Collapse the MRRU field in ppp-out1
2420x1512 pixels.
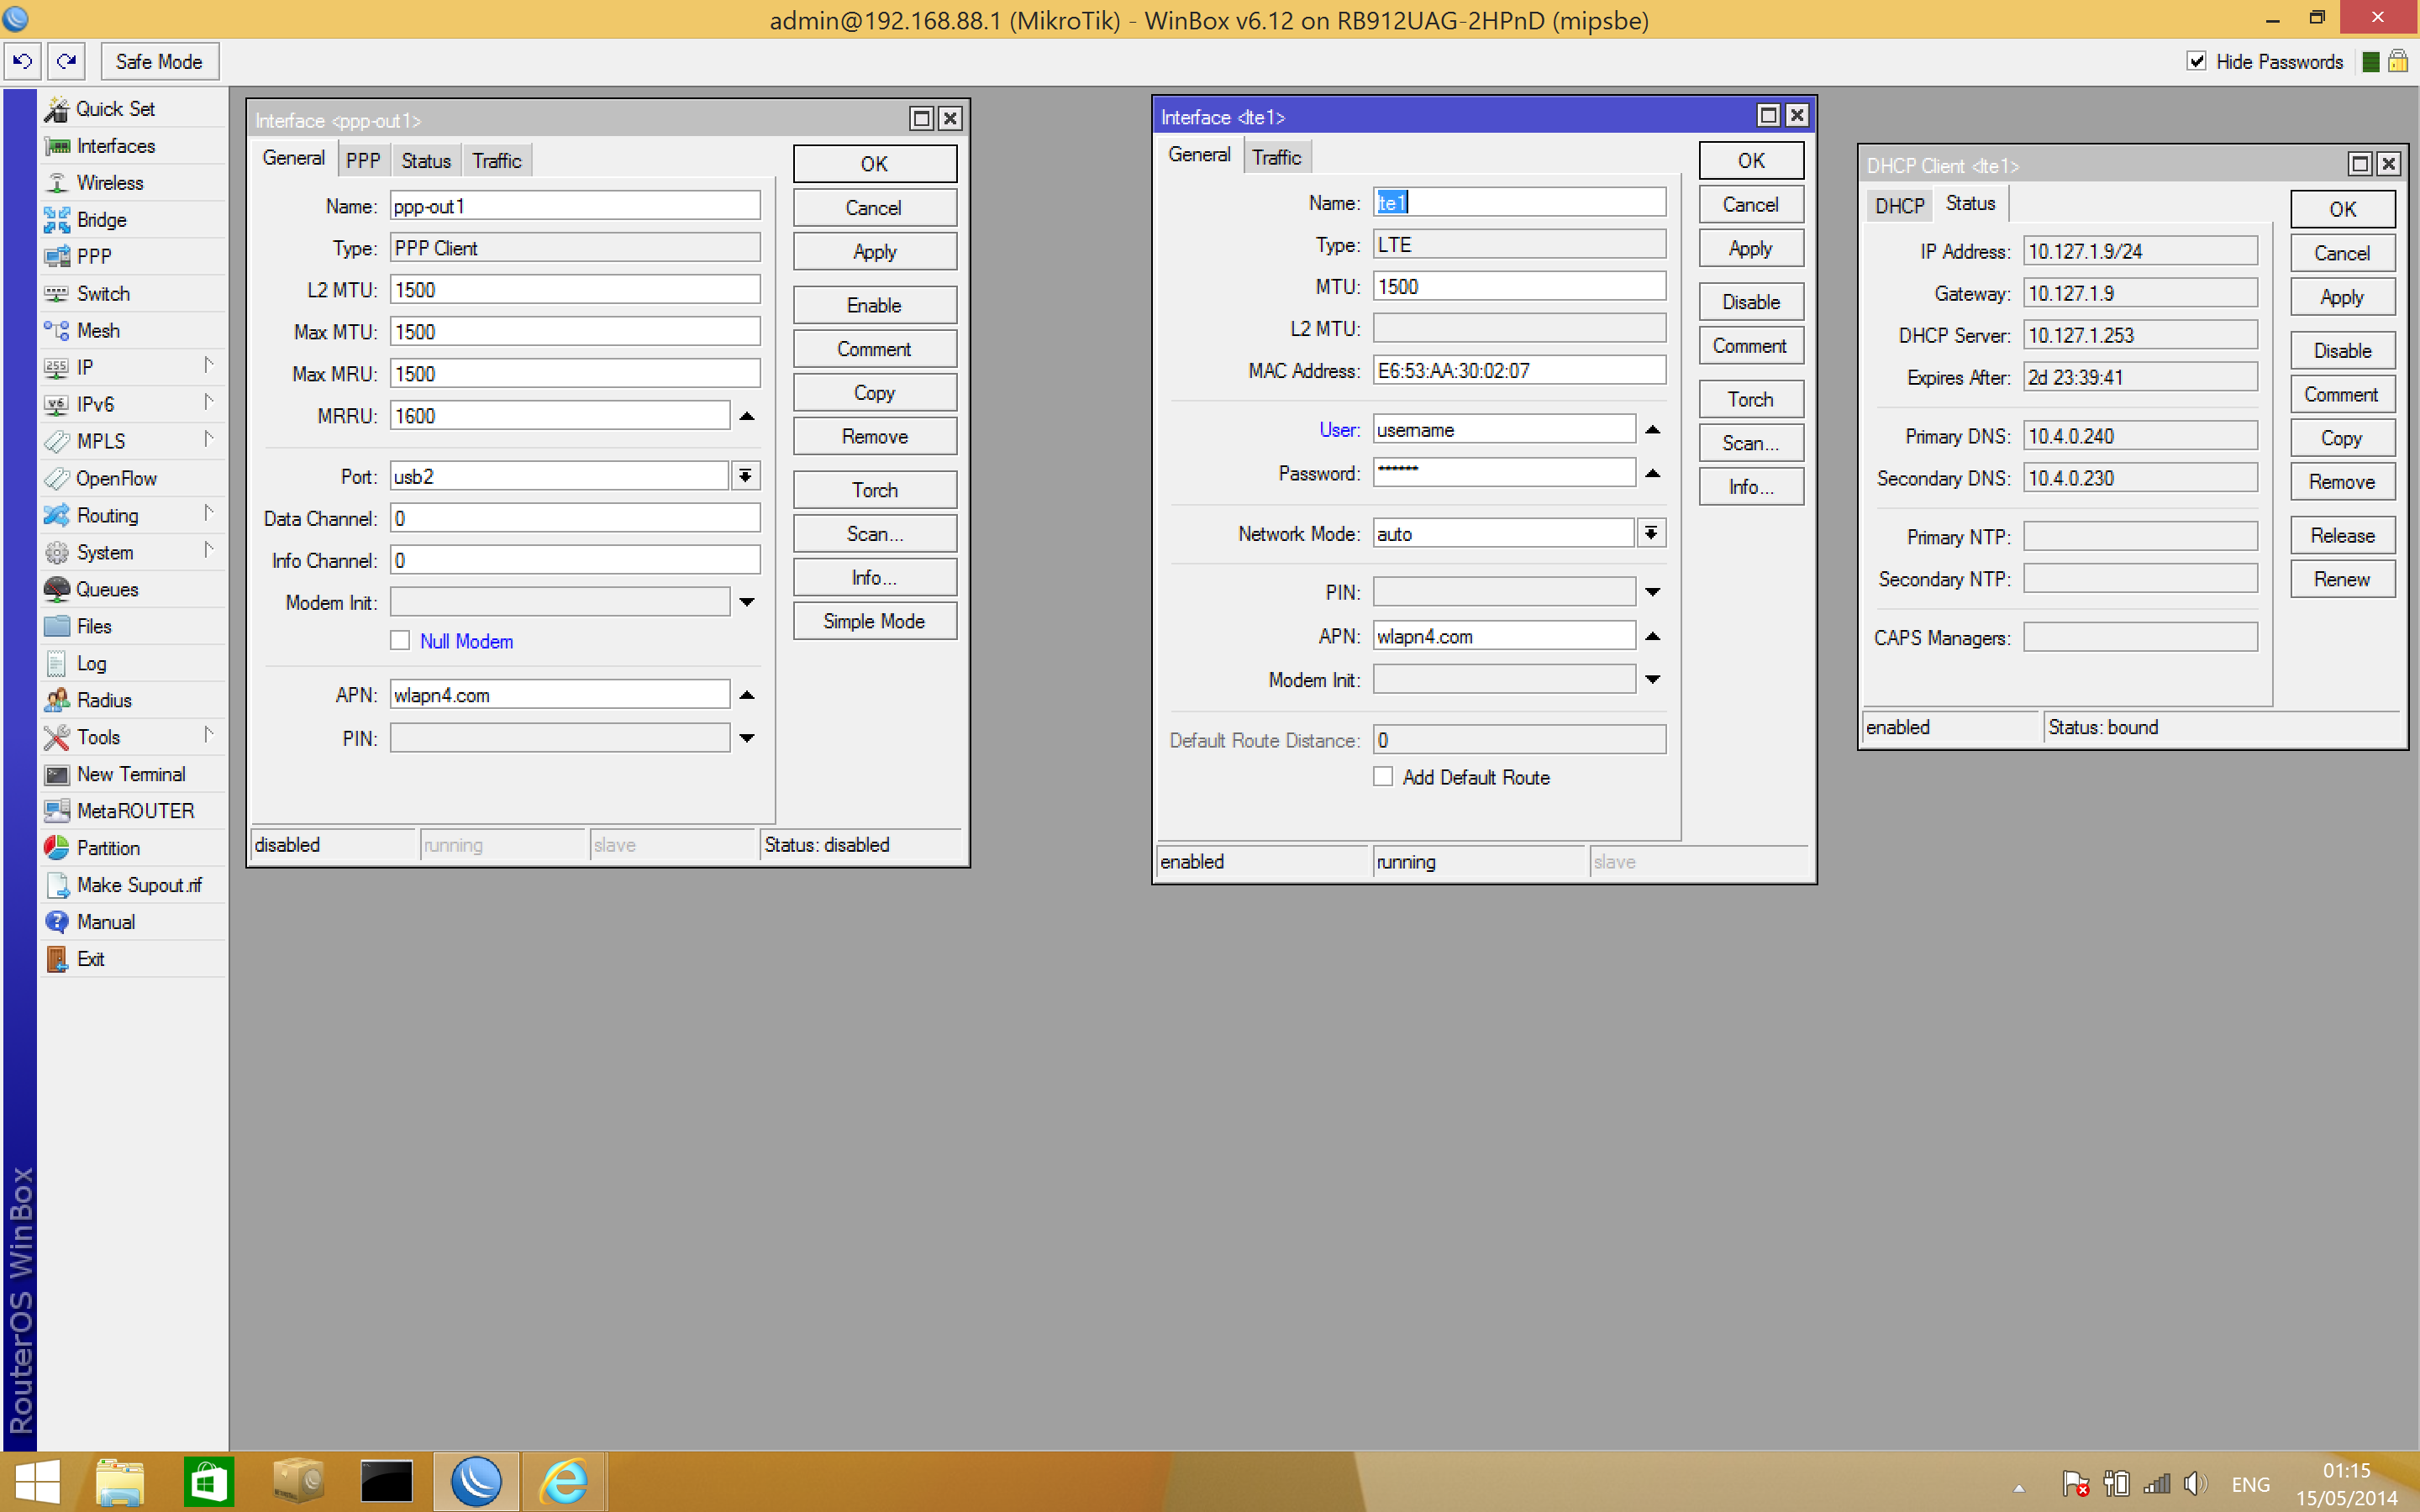click(x=747, y=416)
